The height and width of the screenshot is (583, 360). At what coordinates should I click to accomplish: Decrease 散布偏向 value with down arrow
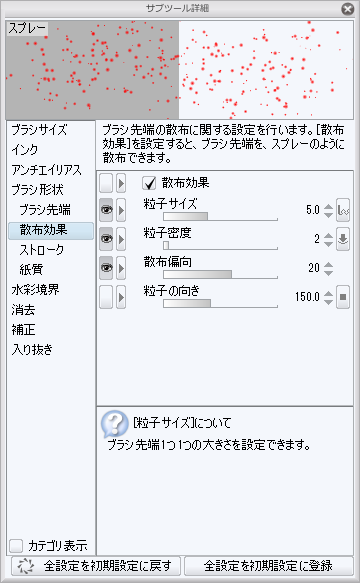point(328,272)
